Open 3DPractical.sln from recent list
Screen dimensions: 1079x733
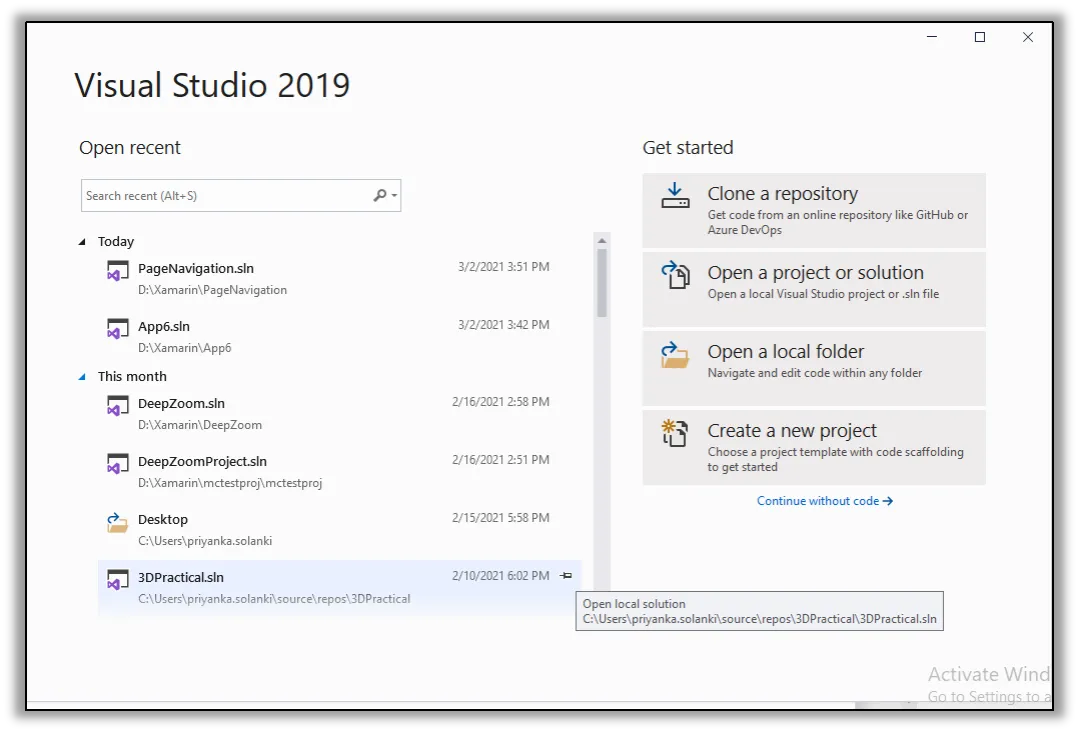[x=339, y=587]
